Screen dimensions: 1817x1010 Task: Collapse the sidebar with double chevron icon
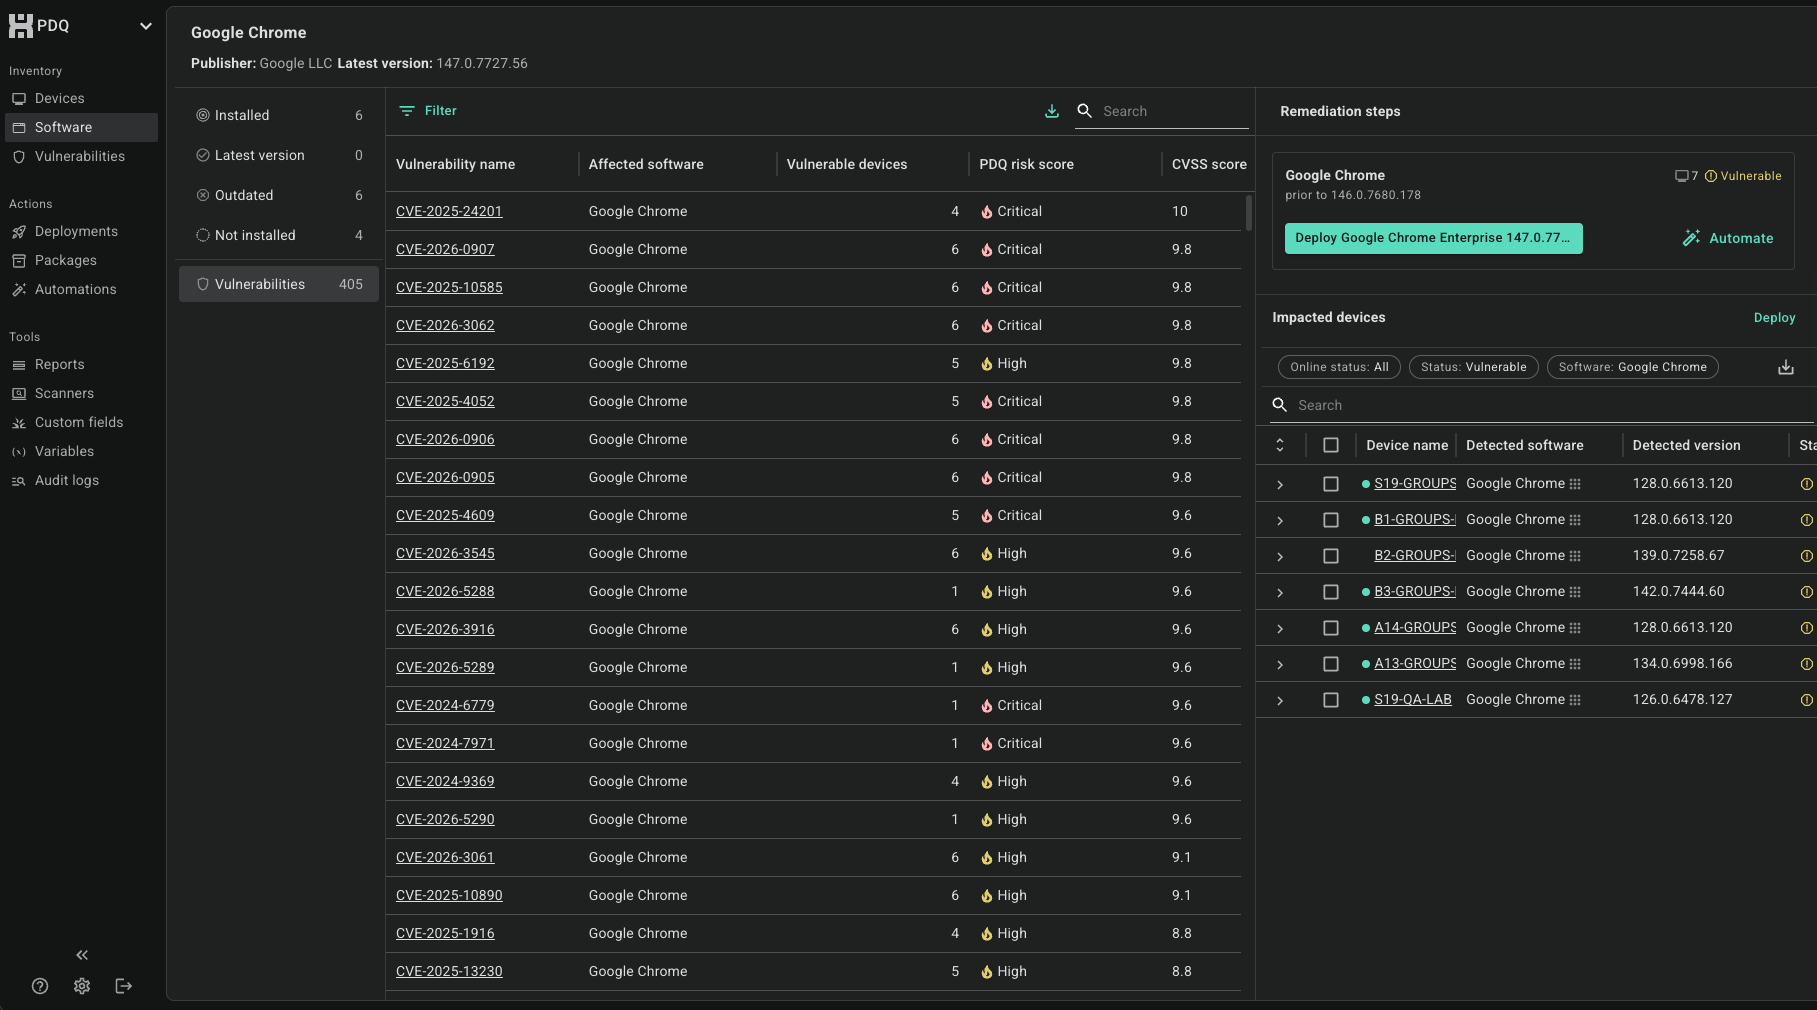[x=82, y=955]
